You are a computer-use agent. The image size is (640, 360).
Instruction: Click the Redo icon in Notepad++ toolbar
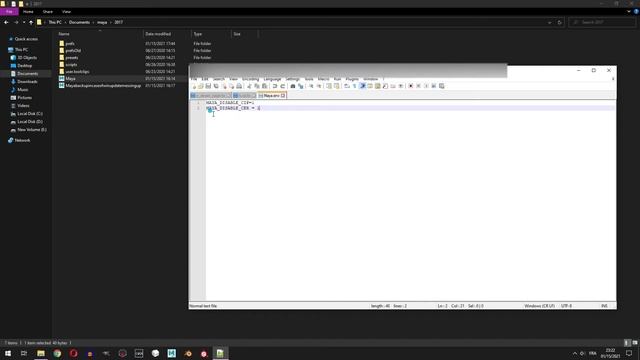(282, 86)
